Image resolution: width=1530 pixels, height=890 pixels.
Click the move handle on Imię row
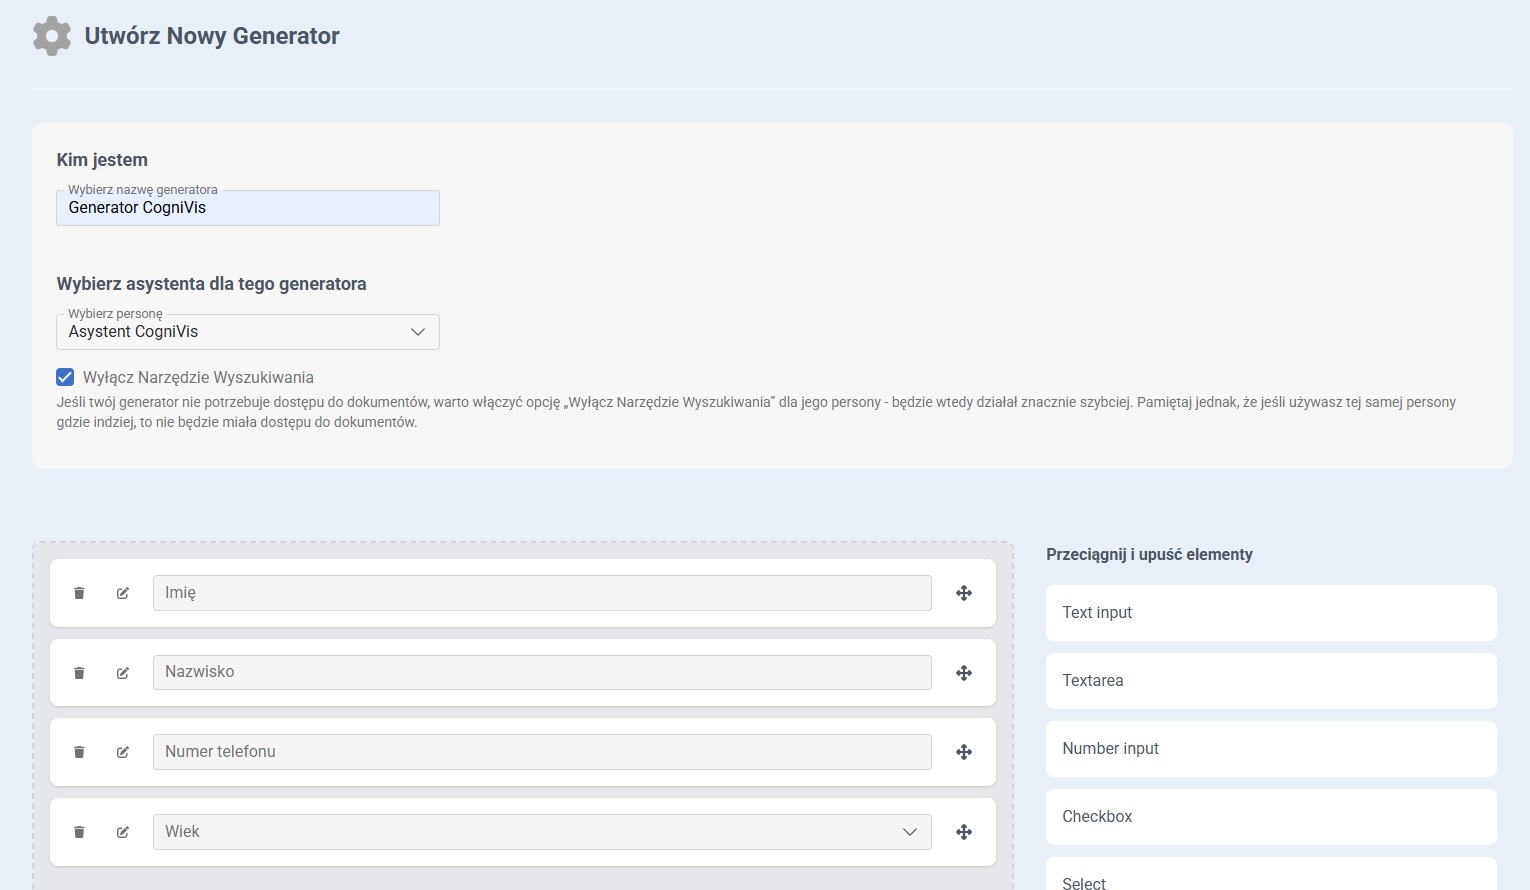tap(964, 593)
